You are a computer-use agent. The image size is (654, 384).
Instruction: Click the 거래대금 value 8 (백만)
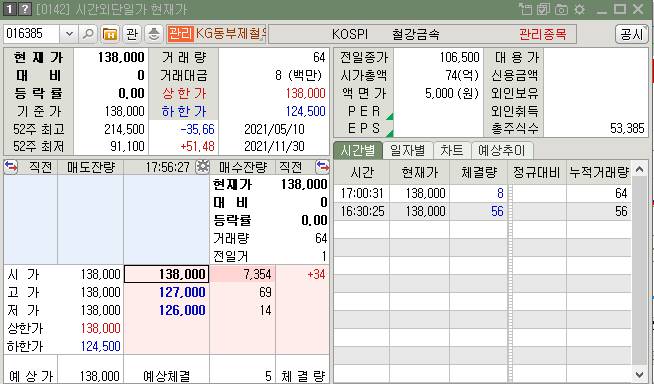pyautogui.click(x=298, y=75)
